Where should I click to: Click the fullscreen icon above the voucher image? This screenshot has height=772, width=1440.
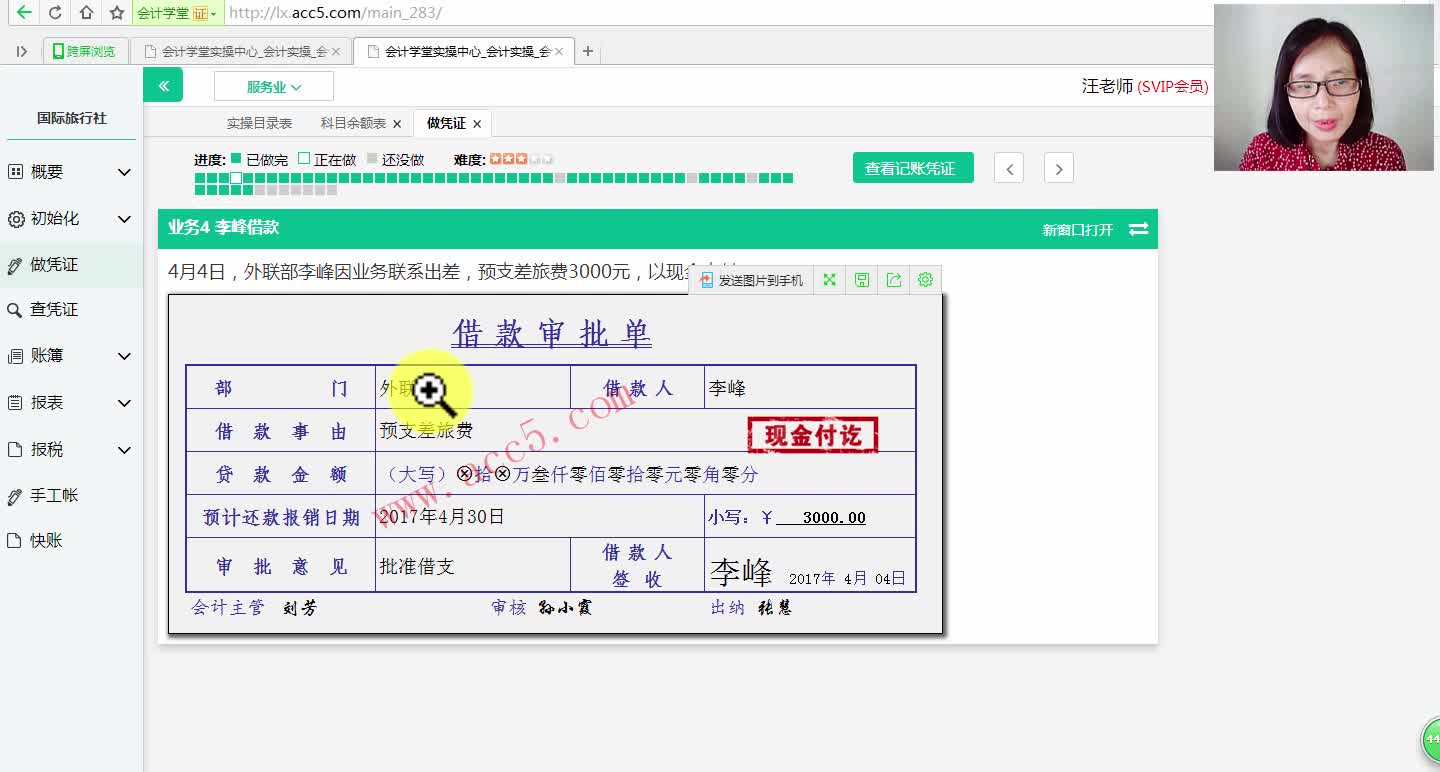(x=828, y=279)
